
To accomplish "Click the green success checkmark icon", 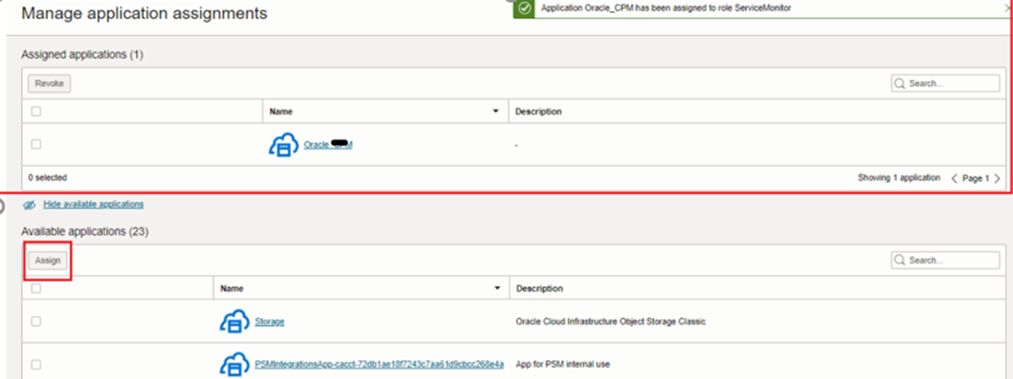I will point(525,8).
